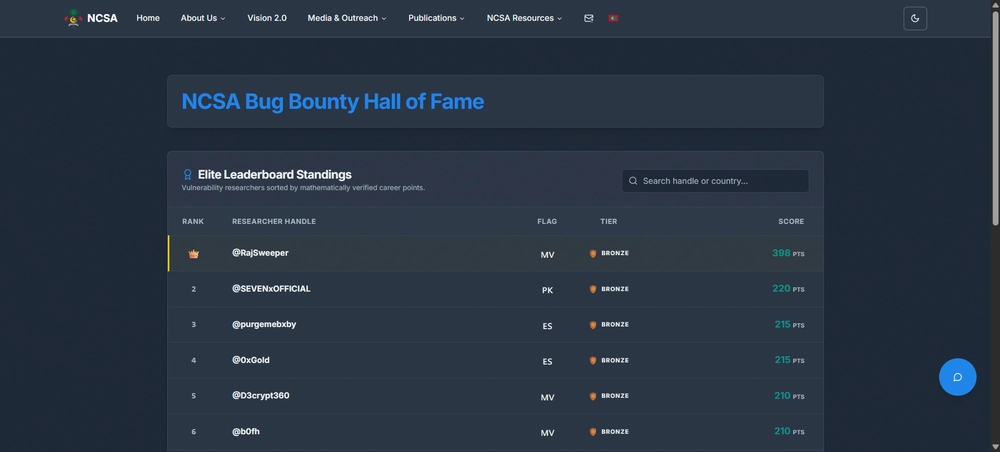Select the @b0fh handle
This screenshot has width=1000, height=452.
click(246, 432)
